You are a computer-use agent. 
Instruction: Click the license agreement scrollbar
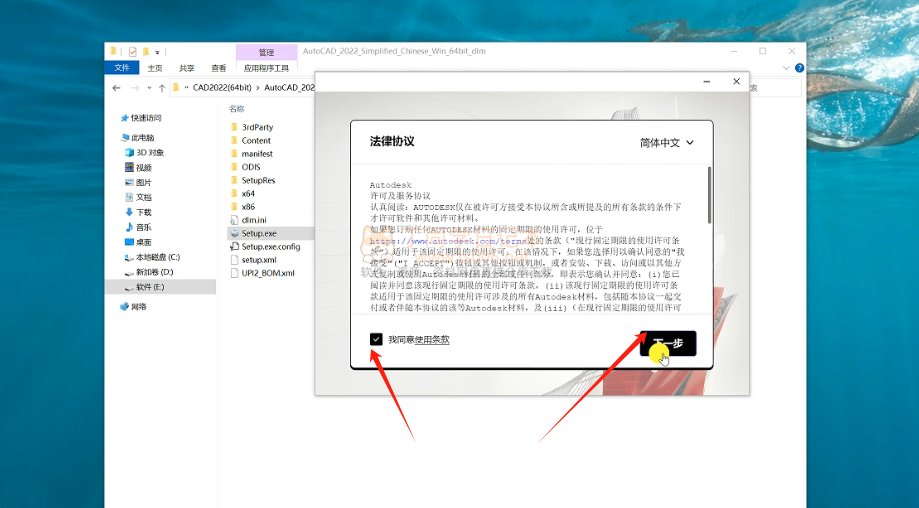point(710,196)
